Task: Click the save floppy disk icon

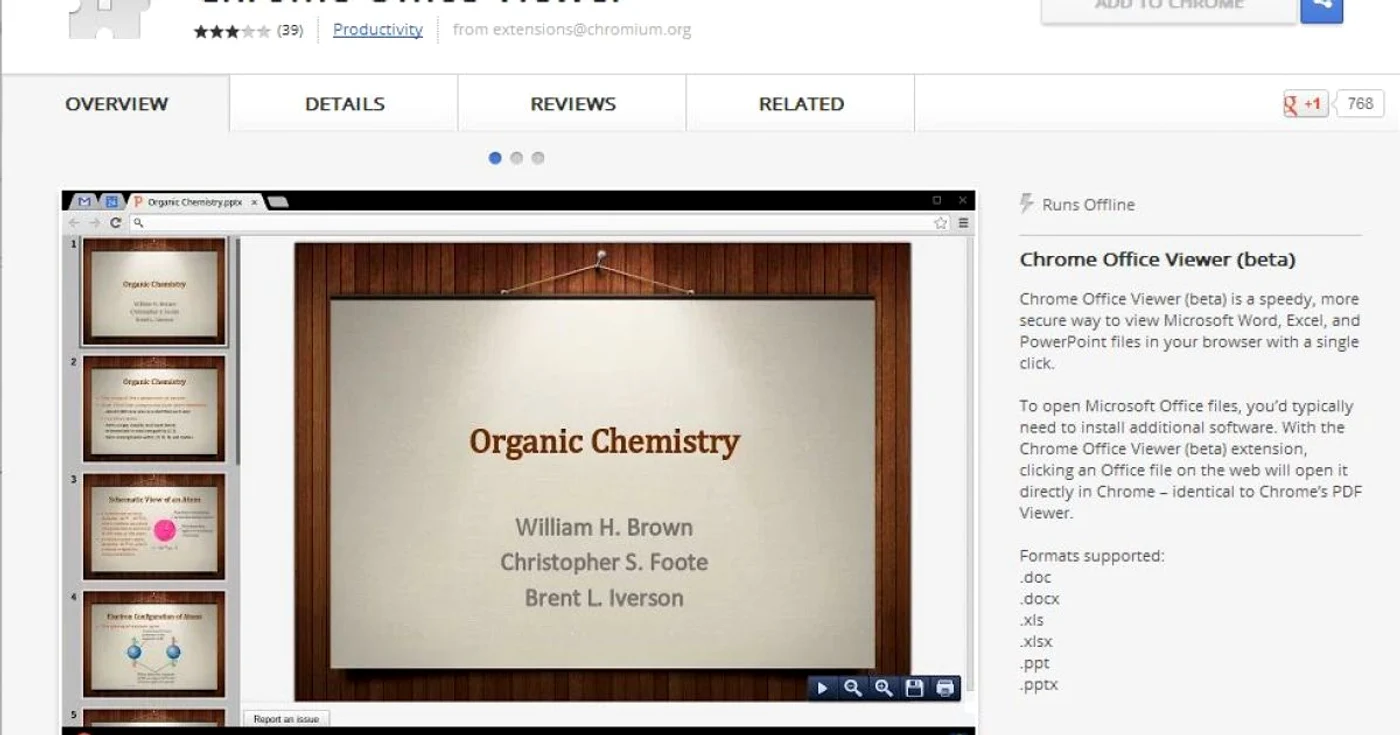Action: tap(914, 688)
